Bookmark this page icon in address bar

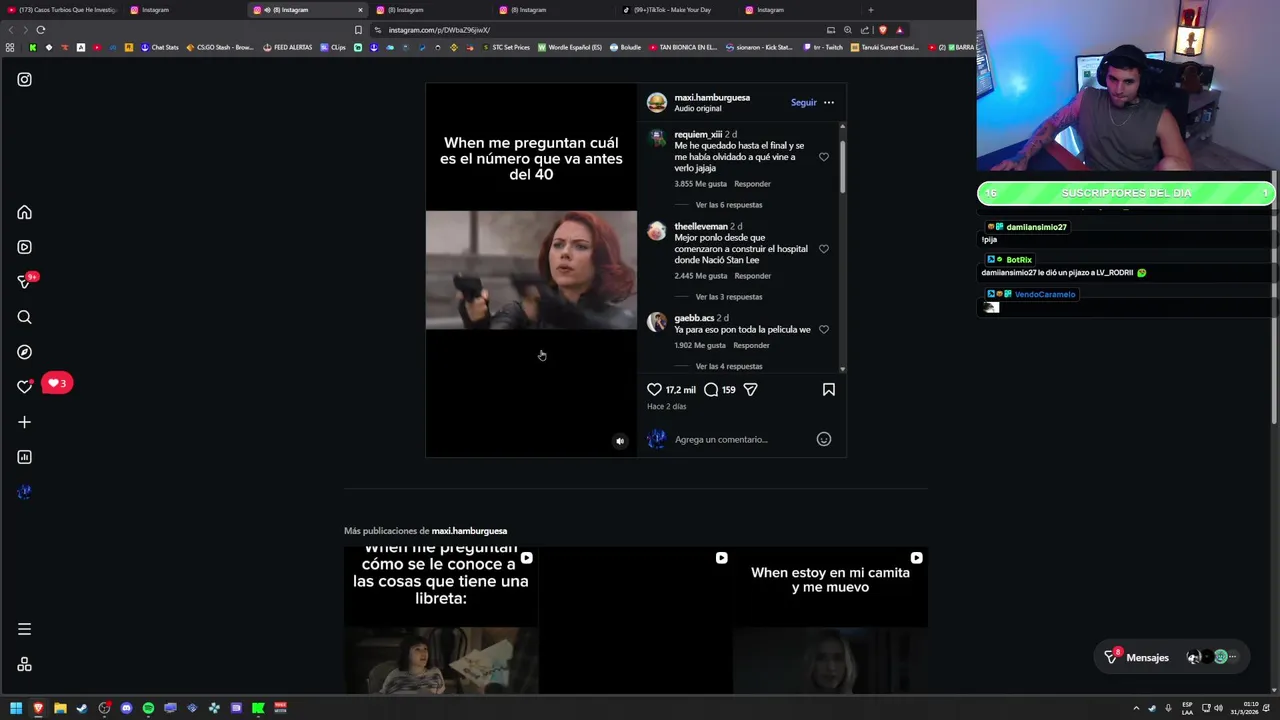358,30
